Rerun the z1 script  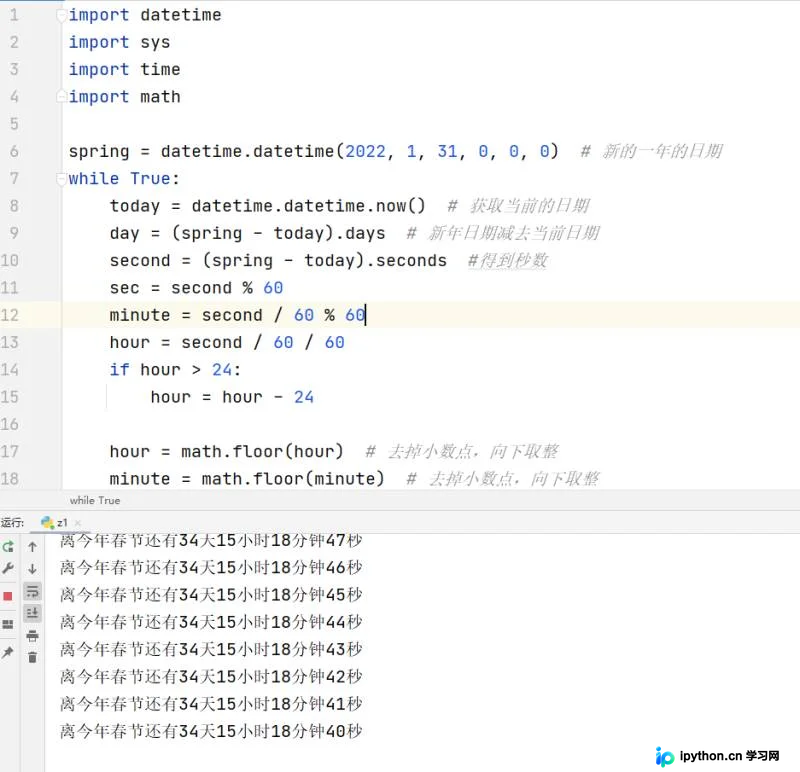click(x=8, y=547)
